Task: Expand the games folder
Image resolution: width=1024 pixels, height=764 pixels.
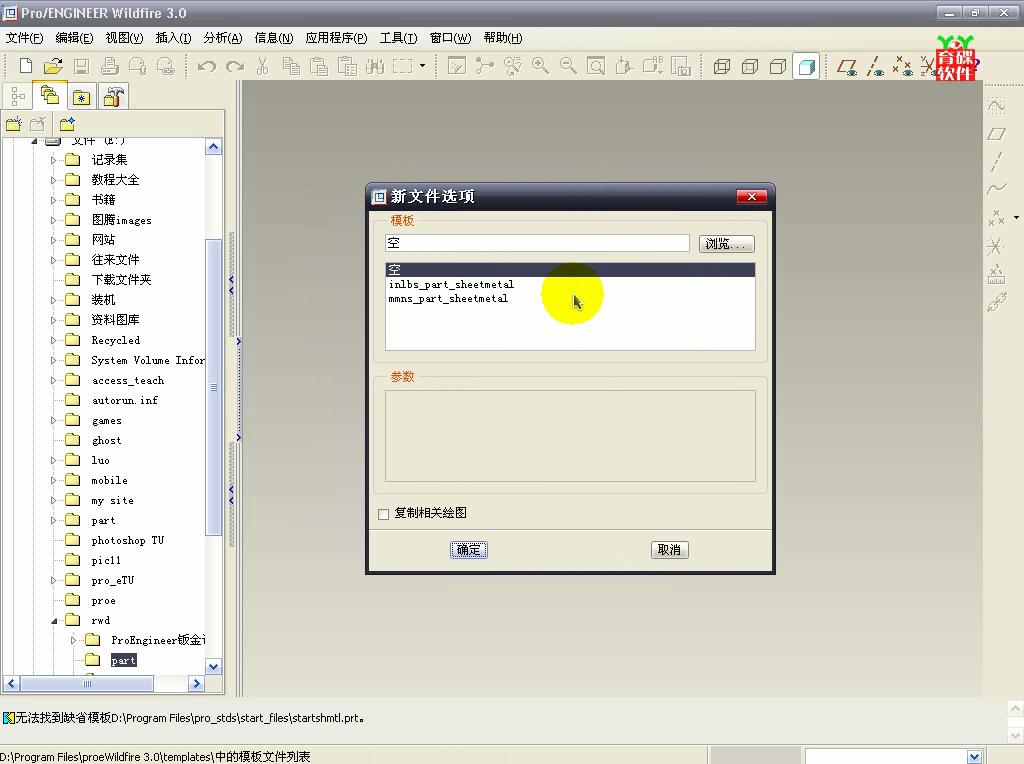Action: pyautogui.click(x=54, y=421)
